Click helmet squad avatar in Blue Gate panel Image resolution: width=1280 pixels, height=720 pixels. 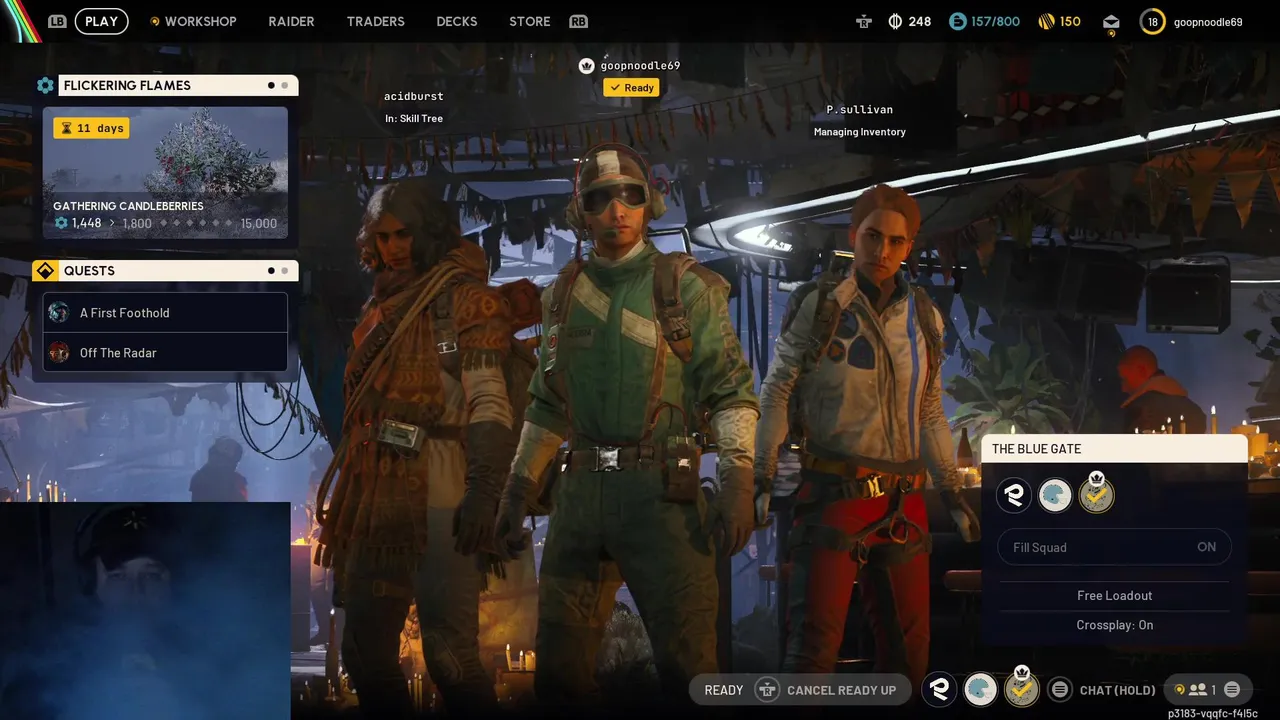coord(1055,495)
